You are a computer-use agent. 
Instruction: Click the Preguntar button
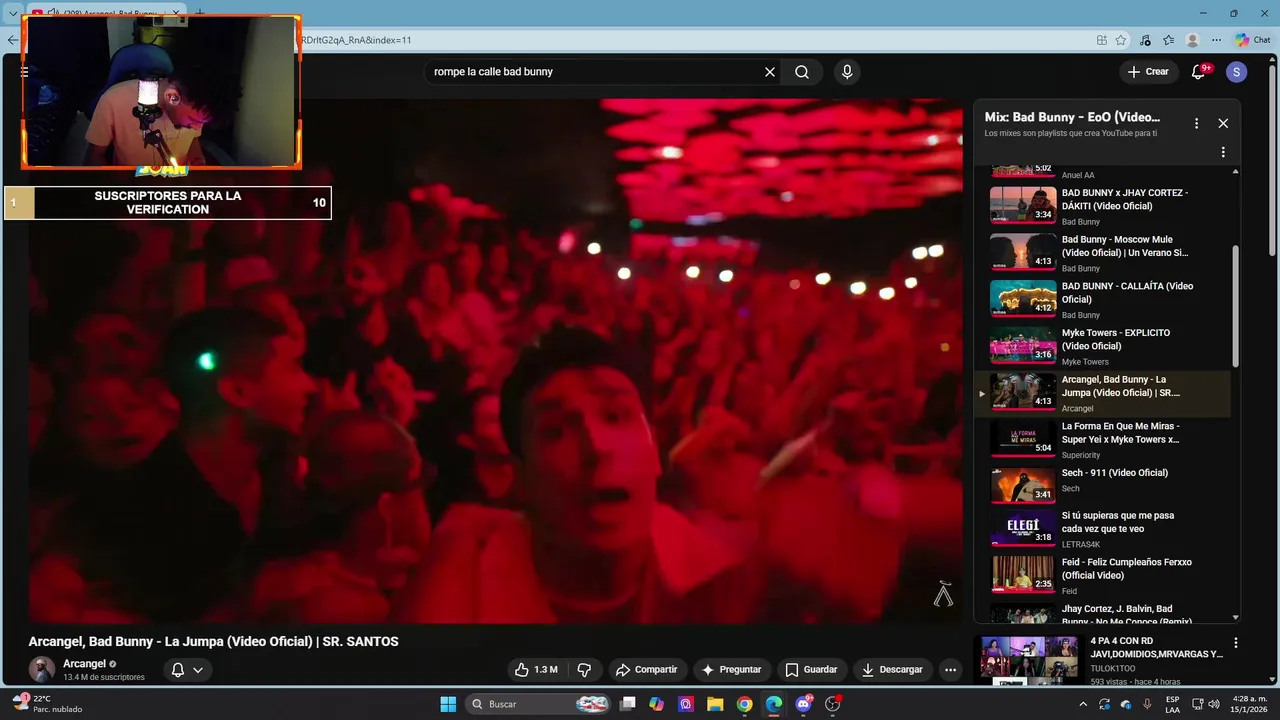(731, 670)
